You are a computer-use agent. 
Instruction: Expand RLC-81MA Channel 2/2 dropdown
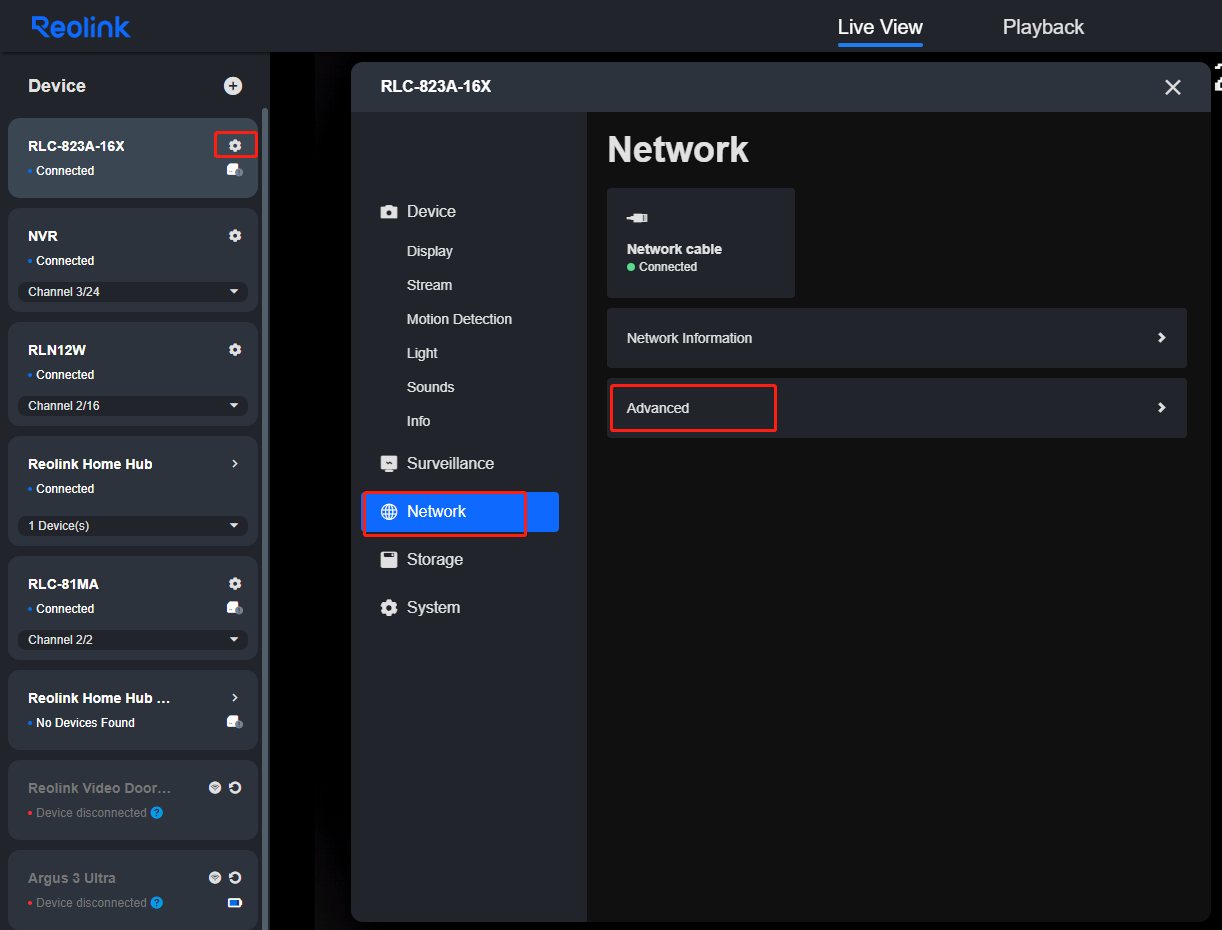[133, 640]
